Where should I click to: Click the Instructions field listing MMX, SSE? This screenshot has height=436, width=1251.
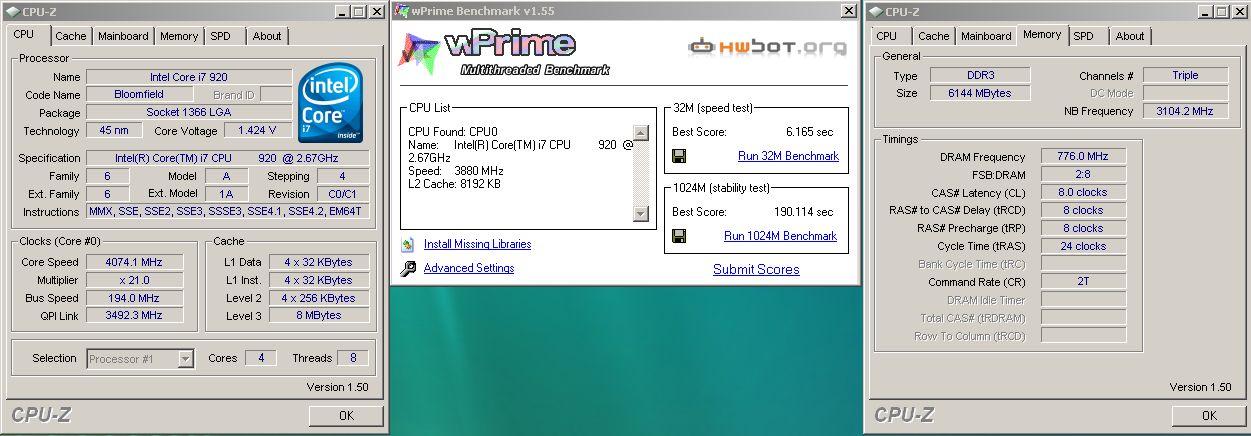228,212
